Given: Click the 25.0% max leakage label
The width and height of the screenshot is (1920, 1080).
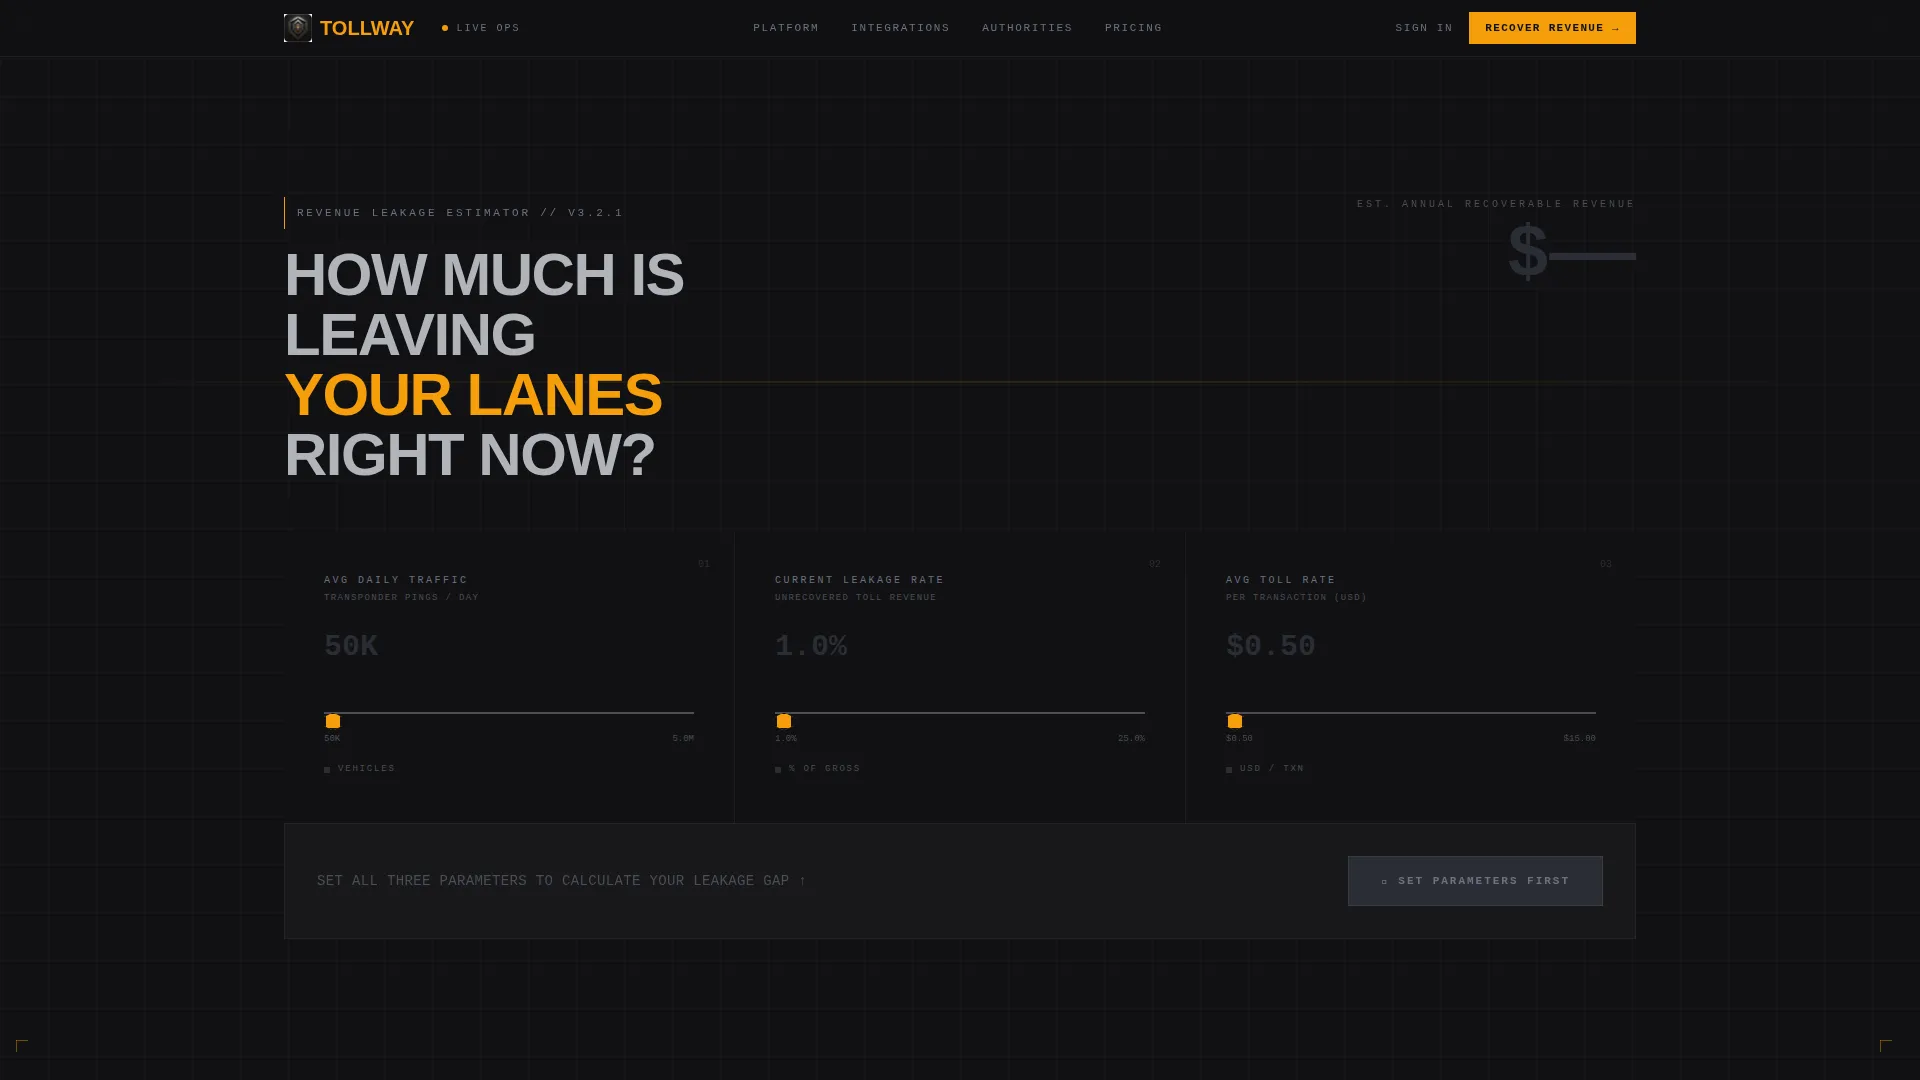Looking at the screenshot, I should [1131, 739].
